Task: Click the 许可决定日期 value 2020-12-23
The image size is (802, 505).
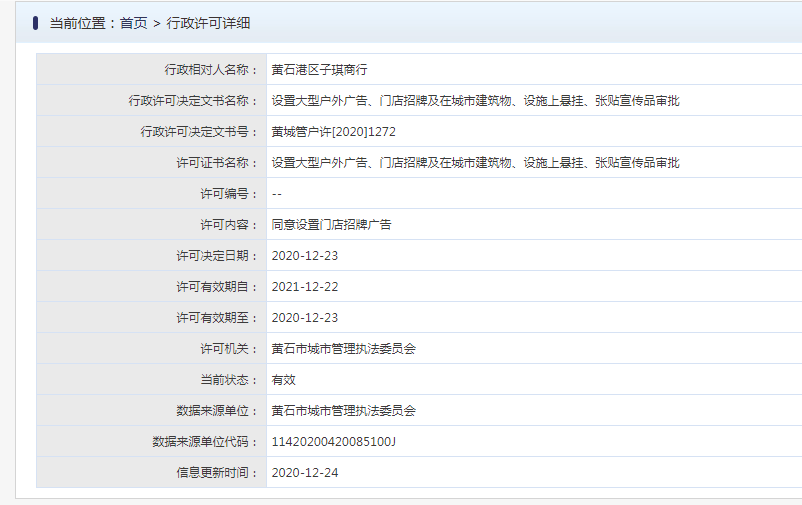Action: point(305,256)
